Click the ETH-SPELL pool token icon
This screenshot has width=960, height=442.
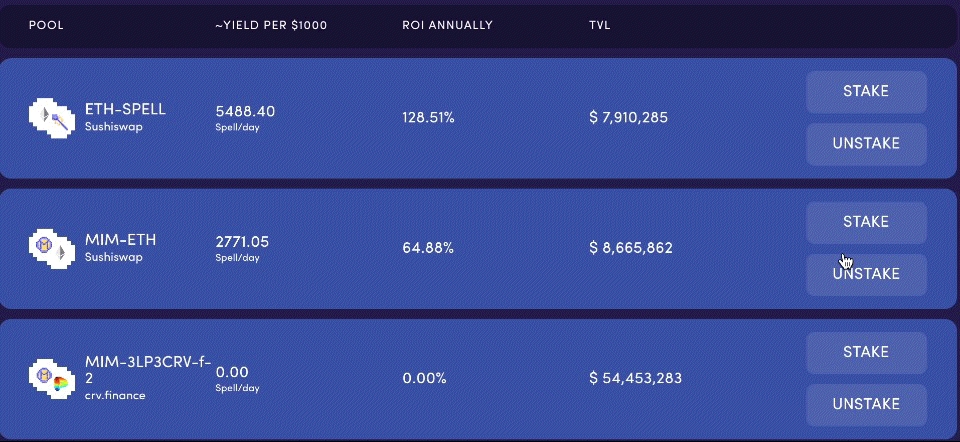[52, 118]
